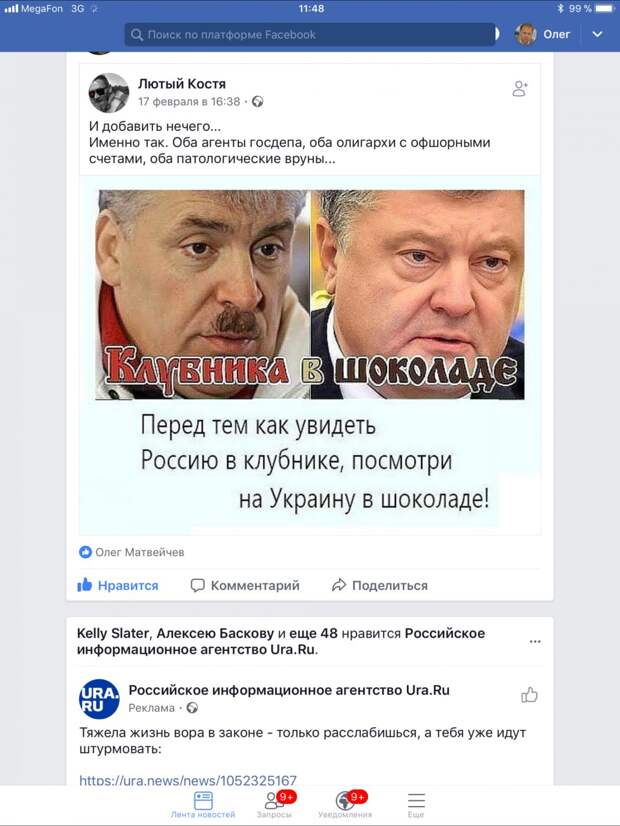Screen dimensions: 620x826
Task: Like the Ura.Ru page with the thumbs-up icon
Action: [529, 695]
